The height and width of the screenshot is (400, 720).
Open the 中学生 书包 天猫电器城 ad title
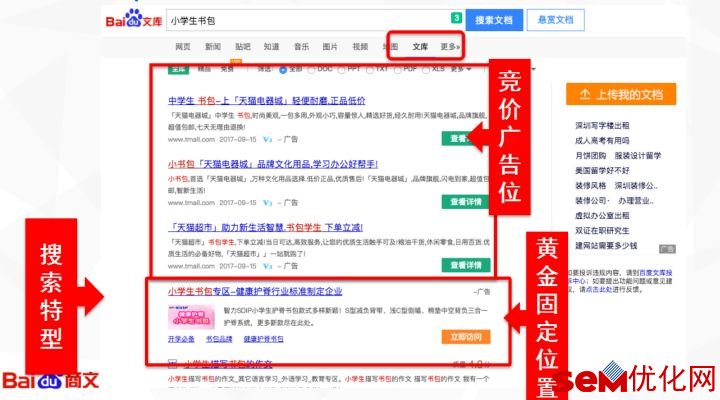266,101
